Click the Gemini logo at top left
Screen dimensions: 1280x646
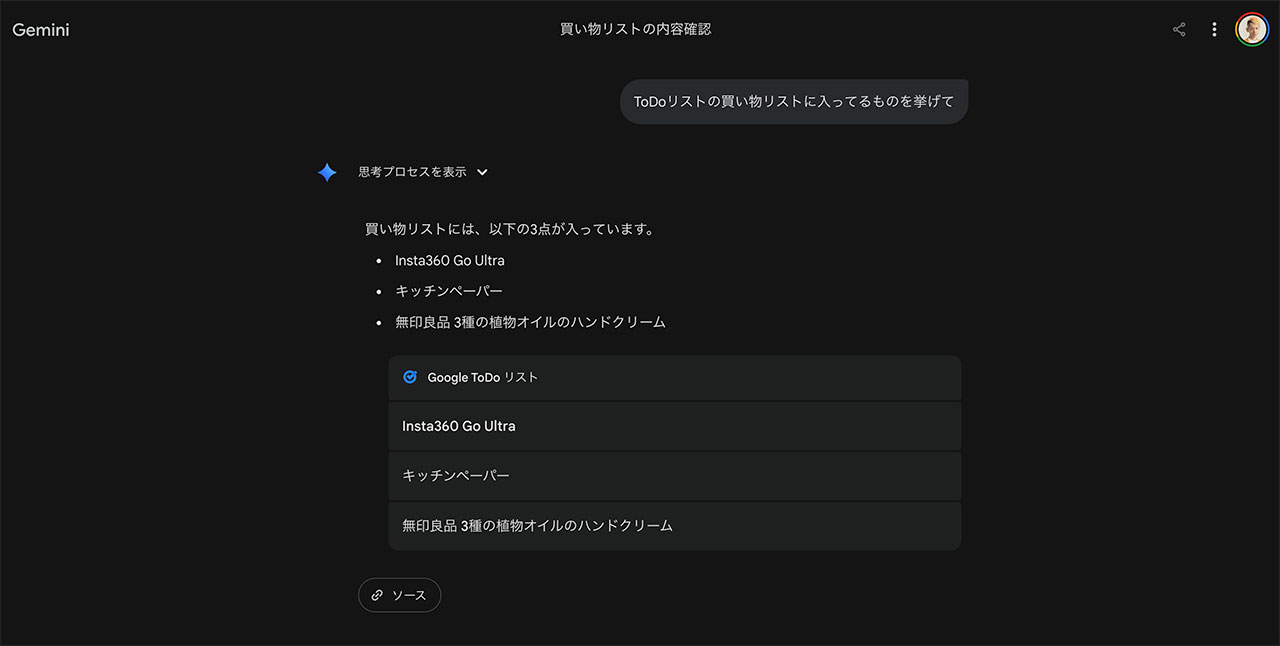click(x=41, y=30)
